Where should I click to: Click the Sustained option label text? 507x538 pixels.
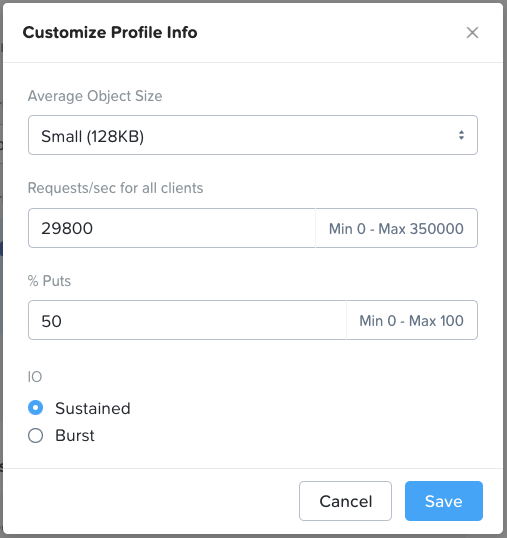coord(93,408)
